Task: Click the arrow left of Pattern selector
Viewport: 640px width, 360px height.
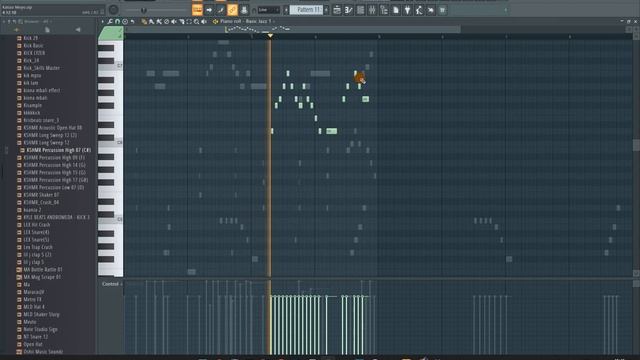Action: 286,10
